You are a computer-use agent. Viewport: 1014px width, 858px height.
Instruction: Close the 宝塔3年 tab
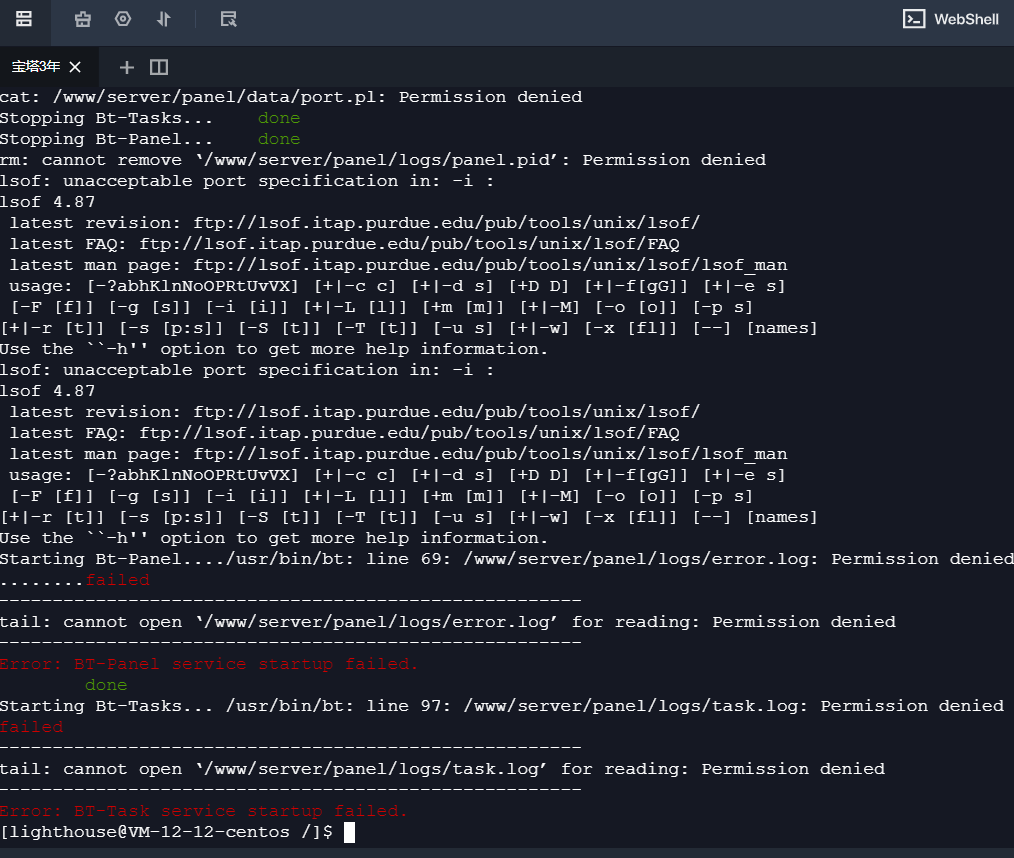pos(75,67)
